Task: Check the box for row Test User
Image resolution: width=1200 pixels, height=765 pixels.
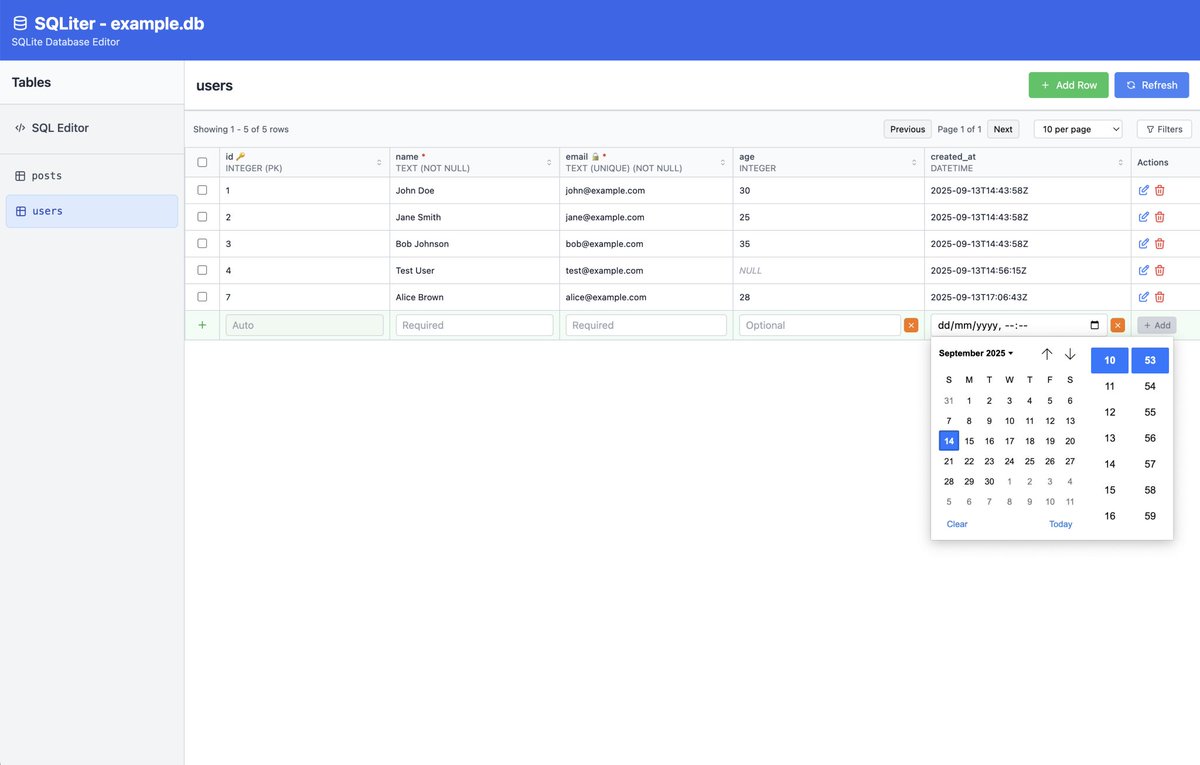Action: click(x=202, y=270)
